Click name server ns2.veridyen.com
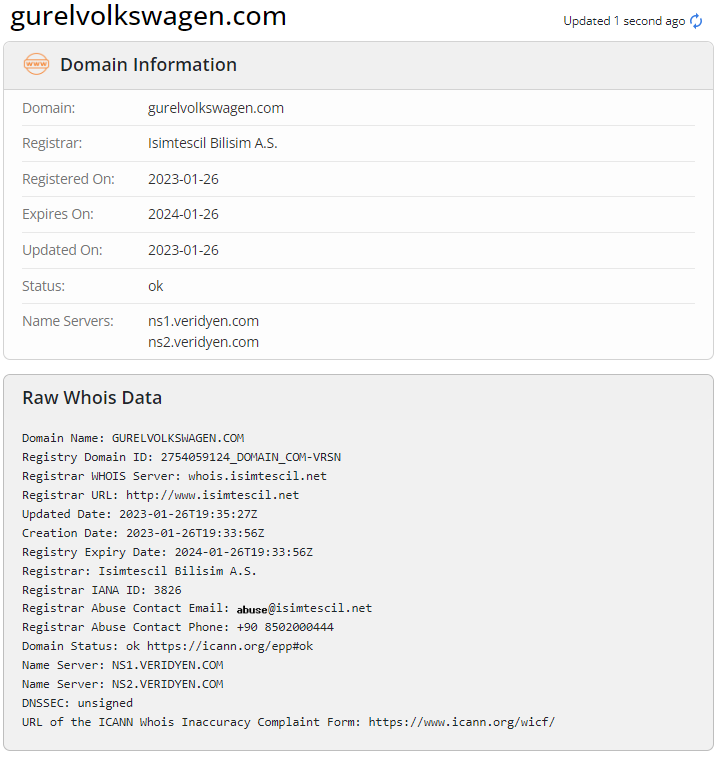The image size is (721, 760). [204, 342]
